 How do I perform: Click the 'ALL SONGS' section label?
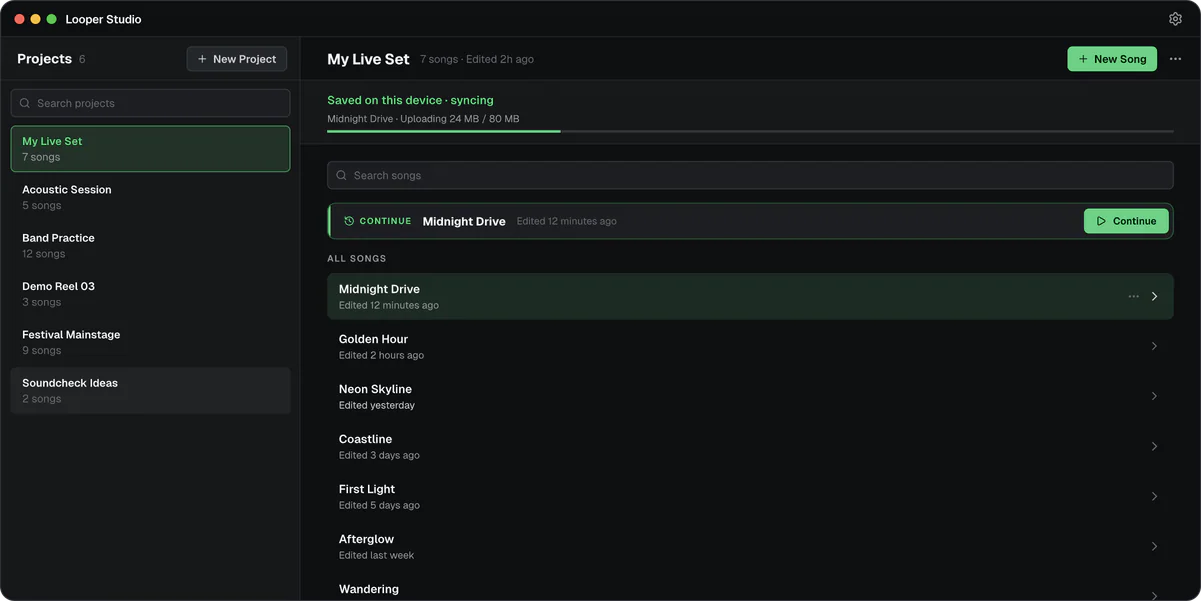[356, 258]
